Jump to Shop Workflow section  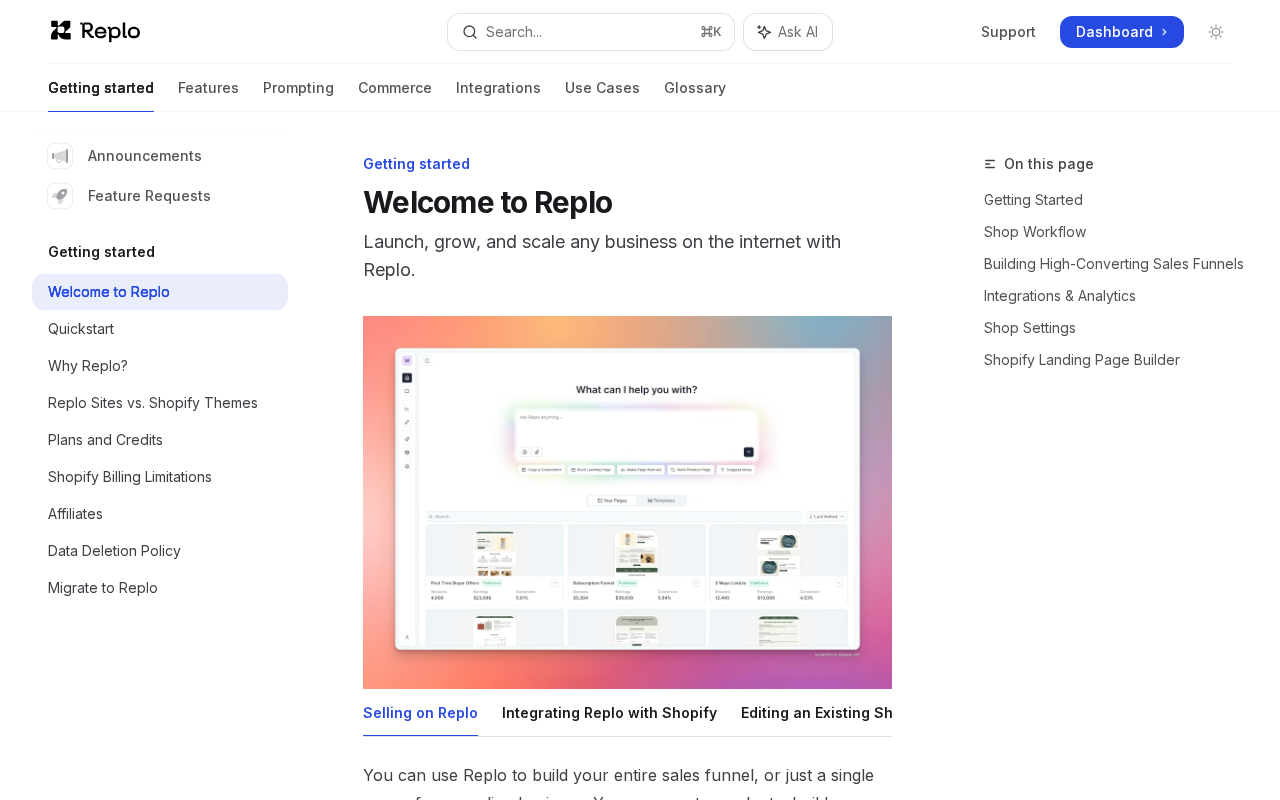(x=1035, y=232)
